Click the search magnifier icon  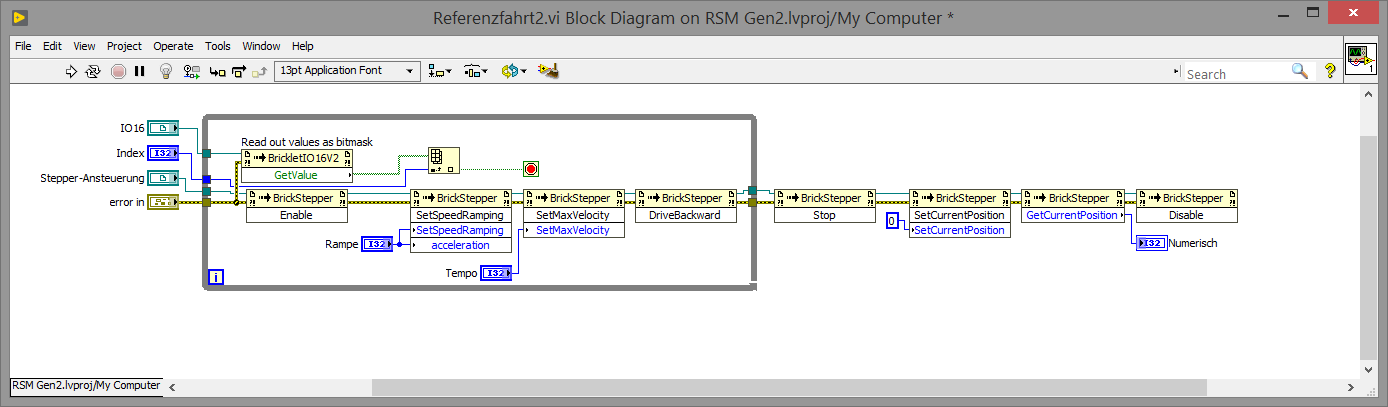click(x=1300, y=71)
